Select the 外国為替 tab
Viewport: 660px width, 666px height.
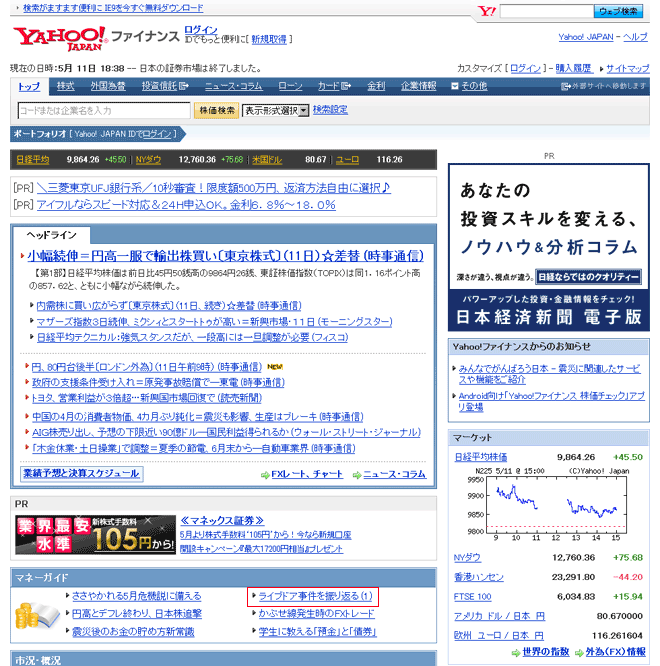coord(109,86)
